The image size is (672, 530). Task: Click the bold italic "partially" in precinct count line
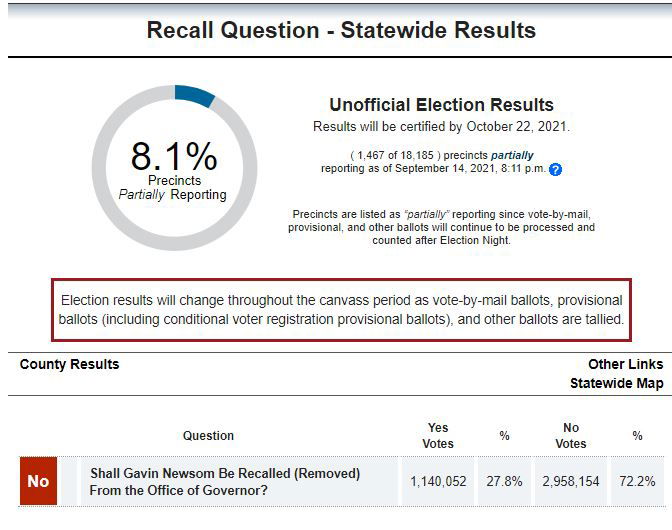(x=511, y=156)
